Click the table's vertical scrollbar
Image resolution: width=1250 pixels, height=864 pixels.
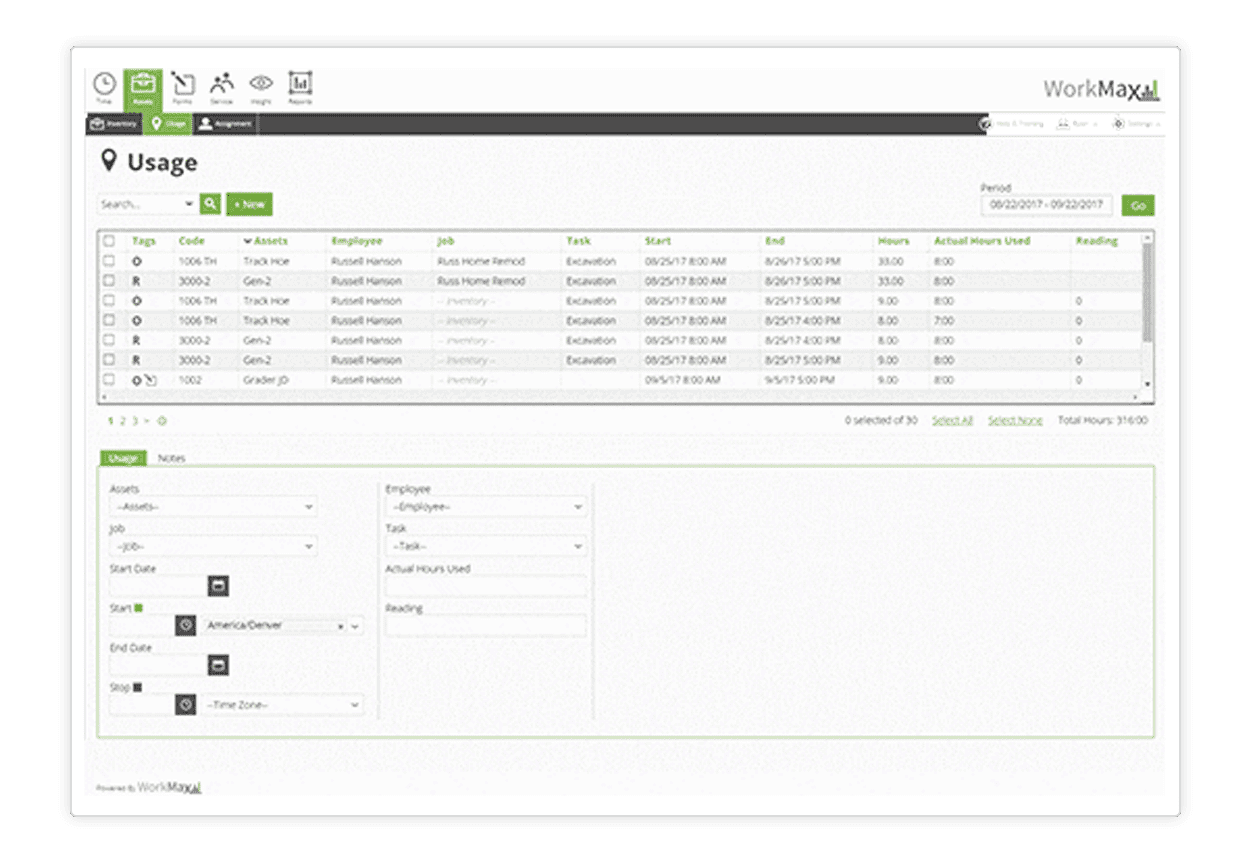(x=1147, y=300)
